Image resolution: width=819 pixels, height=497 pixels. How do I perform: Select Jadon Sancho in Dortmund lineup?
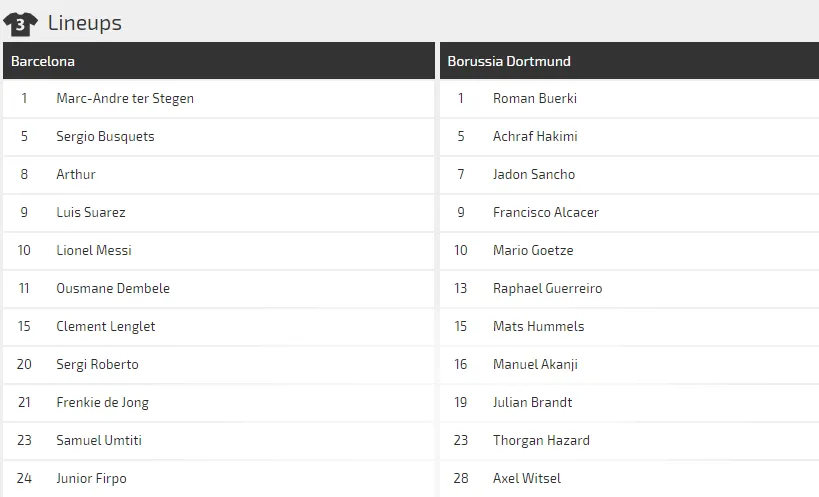(534, 174)
